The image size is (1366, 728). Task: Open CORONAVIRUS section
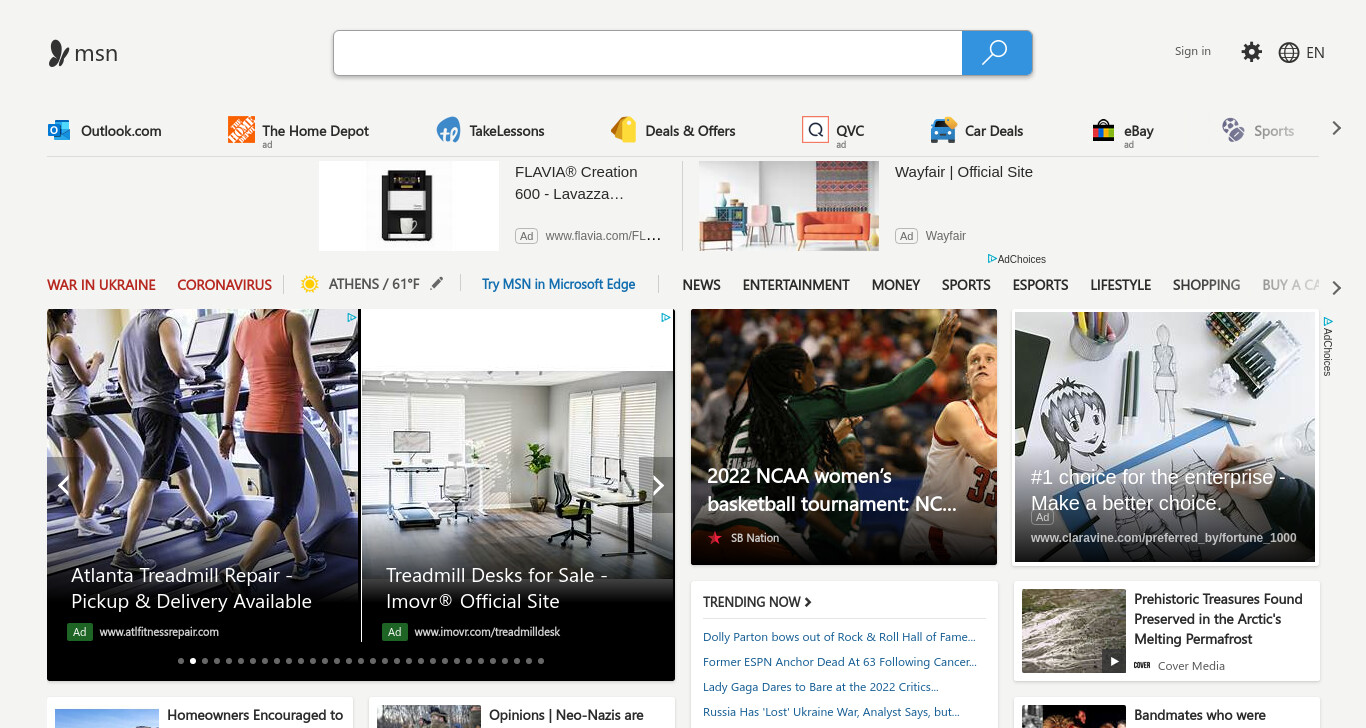pyautogui.click(x=225, y=285)
